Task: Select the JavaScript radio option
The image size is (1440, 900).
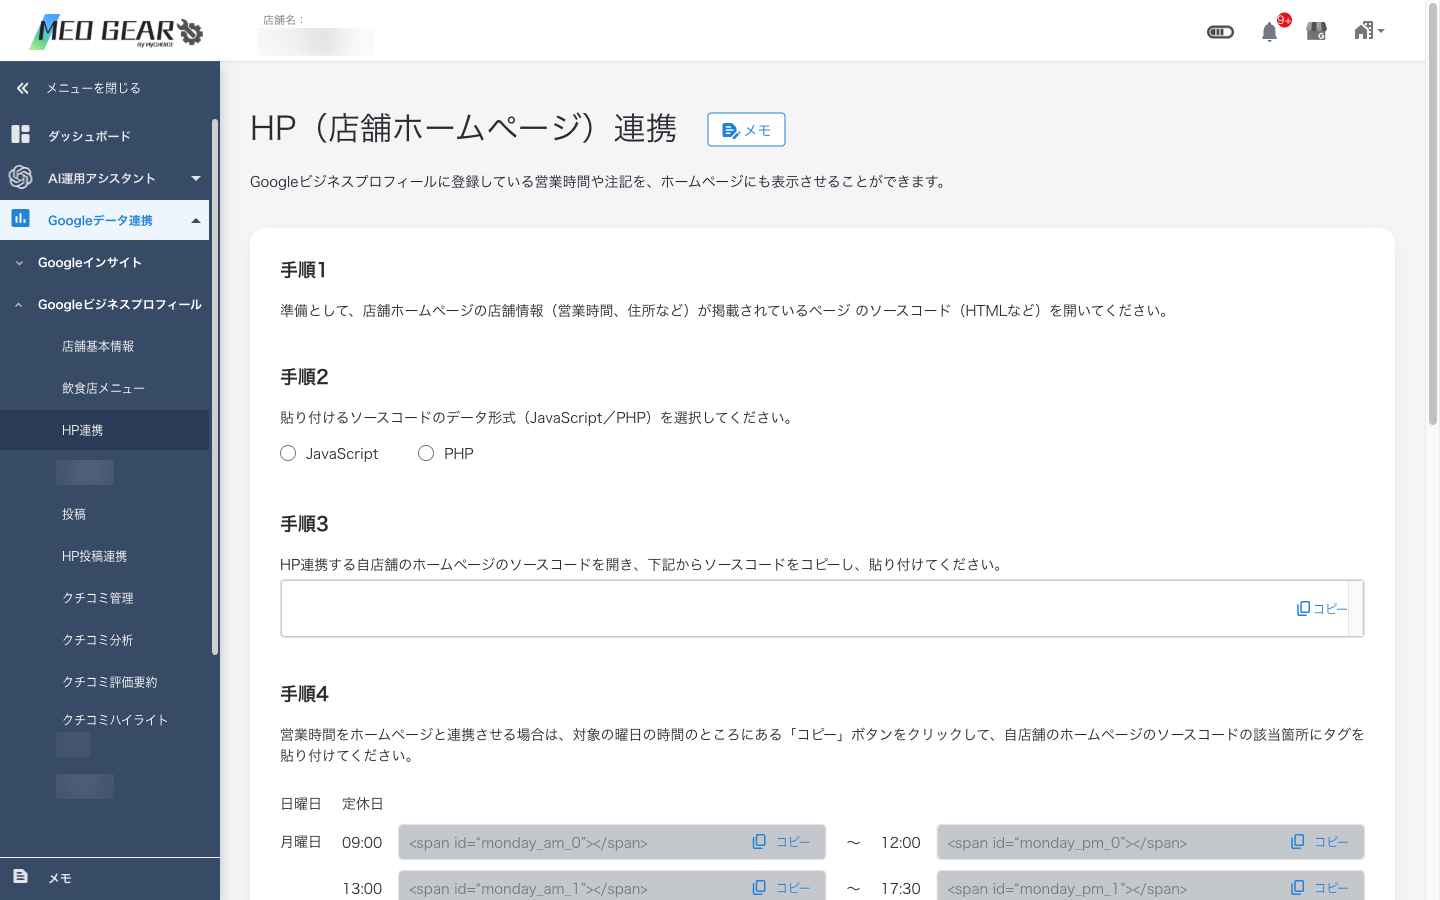Action: tap(288, 453)
